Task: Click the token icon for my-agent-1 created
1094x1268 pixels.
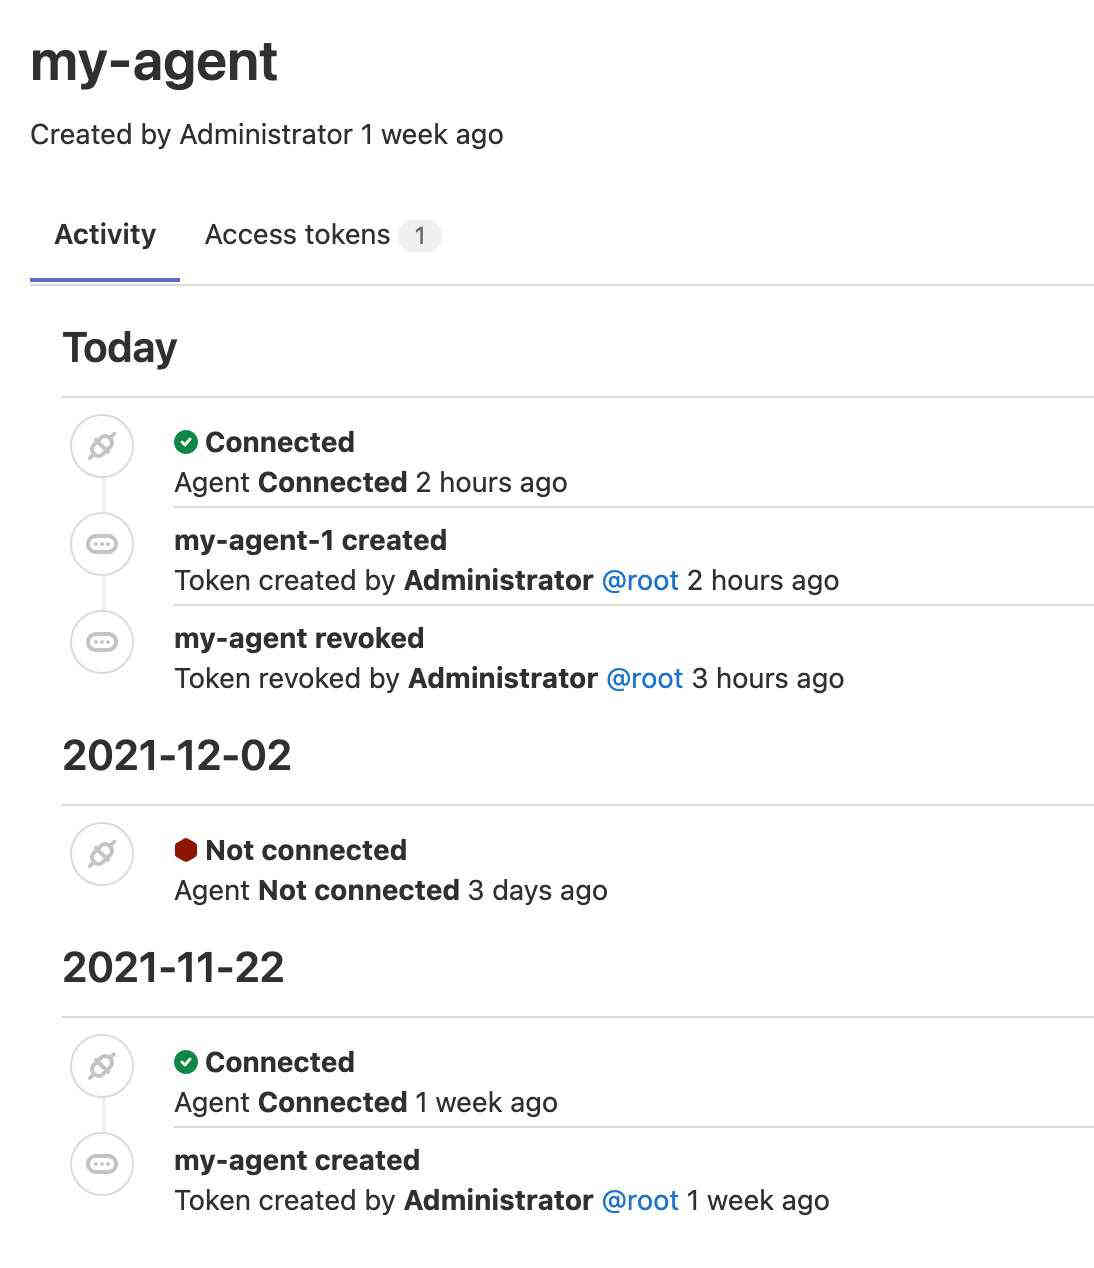Action: point(102,544)
